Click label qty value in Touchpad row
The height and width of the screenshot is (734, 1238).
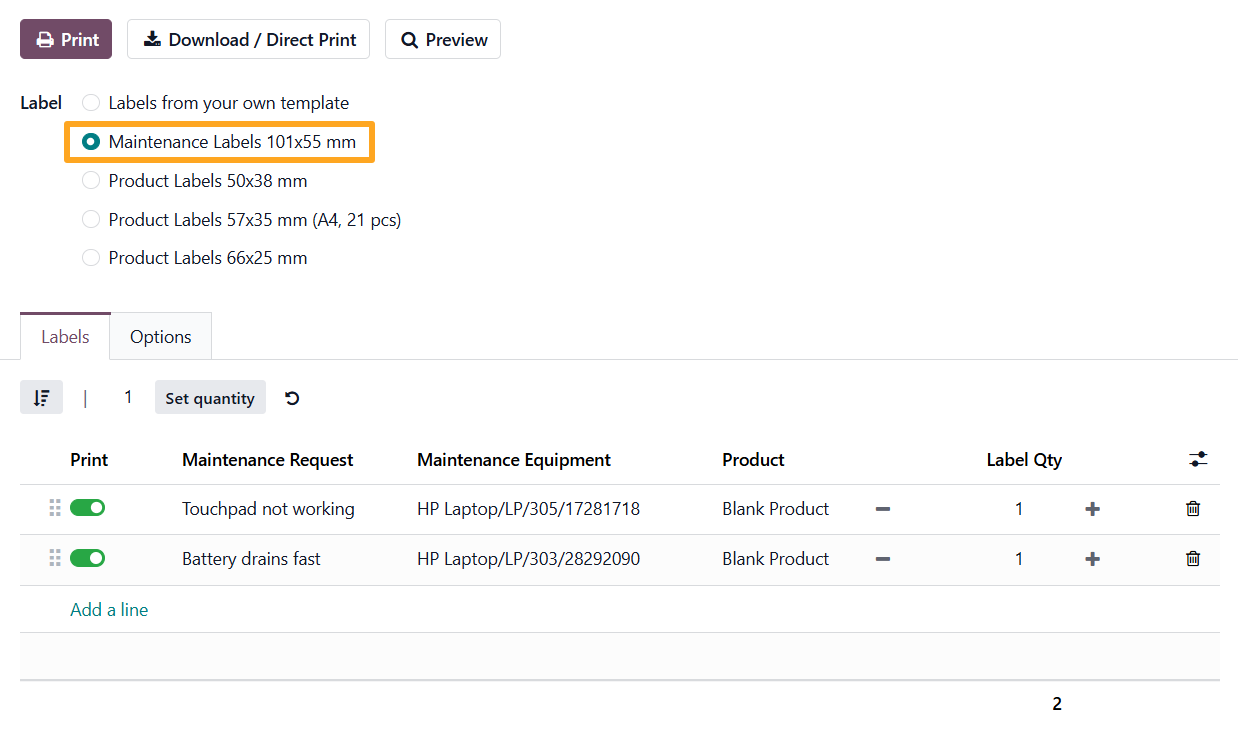click(x=1019, y=509)
